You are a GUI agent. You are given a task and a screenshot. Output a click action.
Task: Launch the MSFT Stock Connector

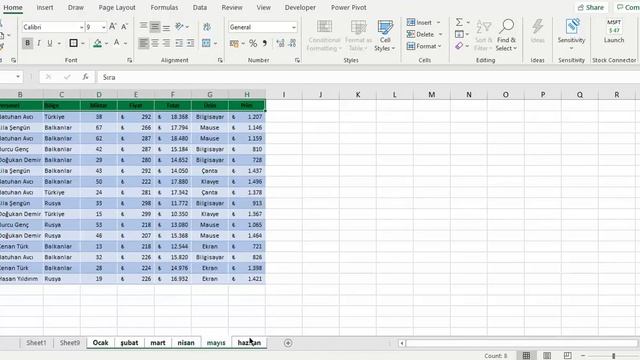(x=614, y=31)
